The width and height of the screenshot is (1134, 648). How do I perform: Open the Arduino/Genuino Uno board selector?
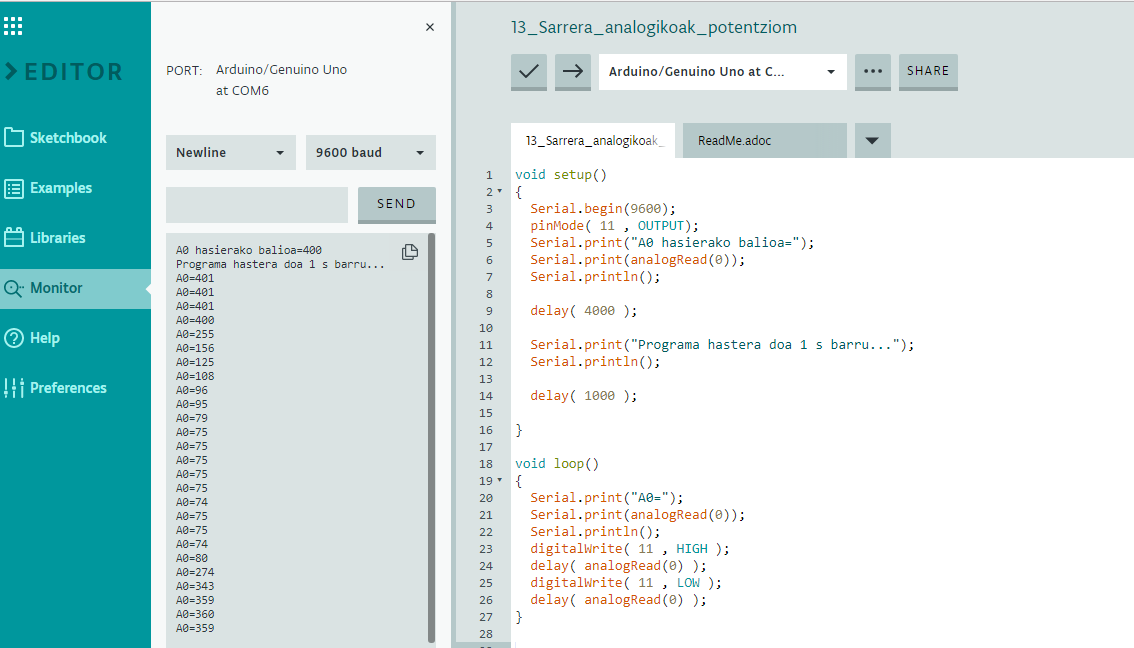(x=722, y=72)
